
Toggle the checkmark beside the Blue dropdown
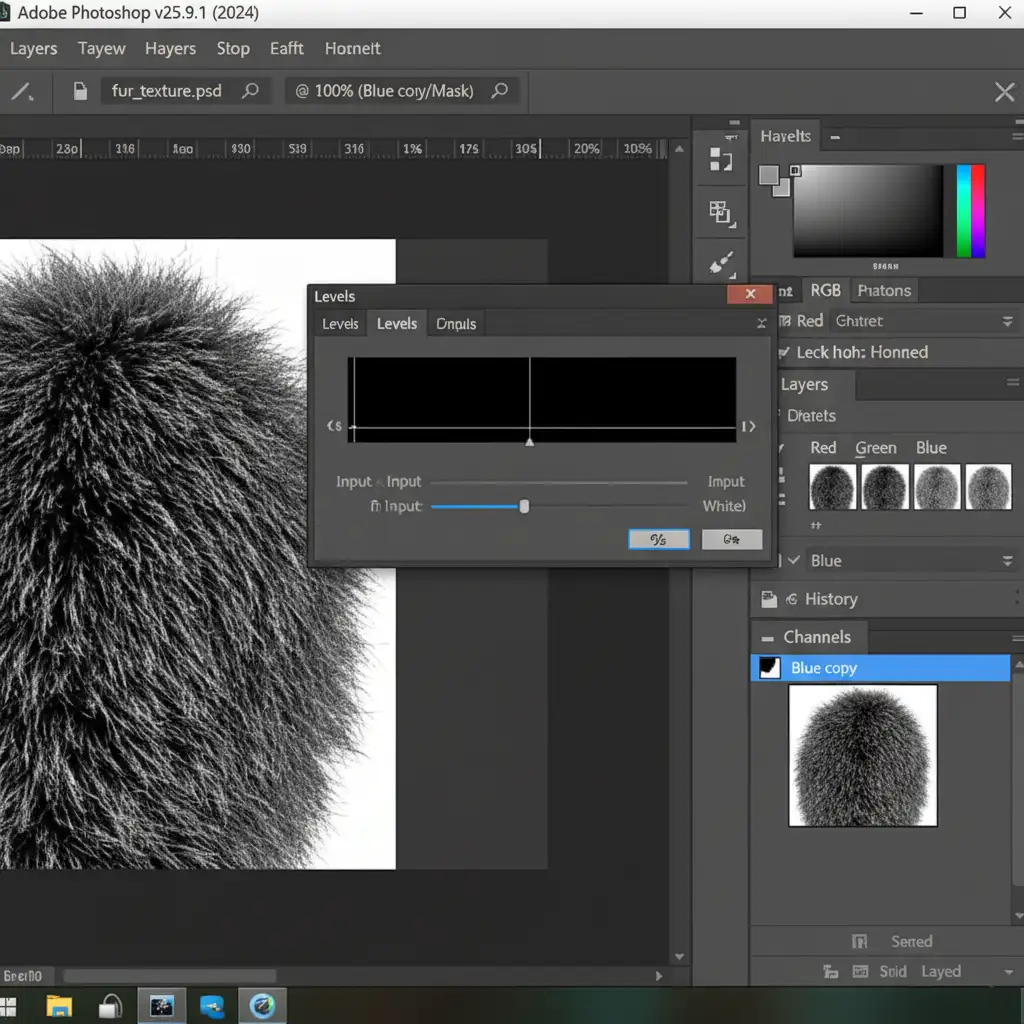(x=794, y=561)
